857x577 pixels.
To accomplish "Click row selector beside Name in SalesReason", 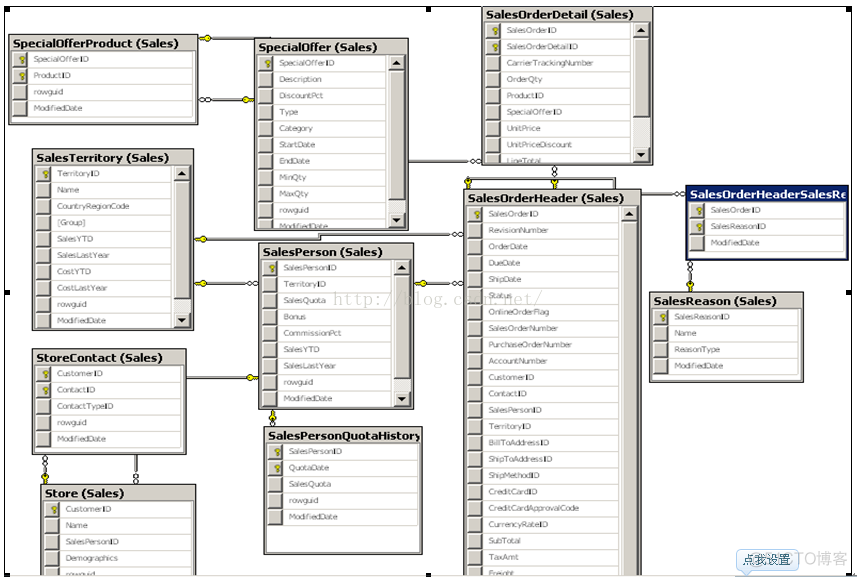I will click(661, 333).
